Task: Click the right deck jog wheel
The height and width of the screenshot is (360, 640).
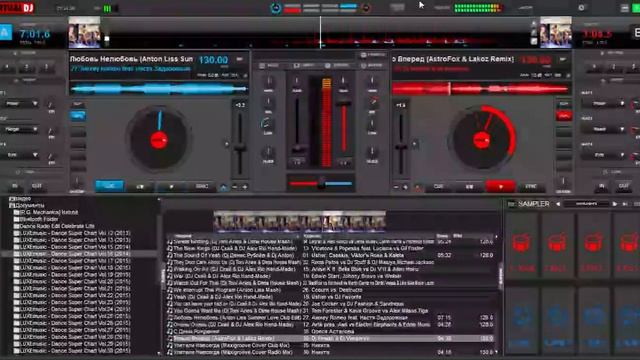Action: (x=482, y=140)
